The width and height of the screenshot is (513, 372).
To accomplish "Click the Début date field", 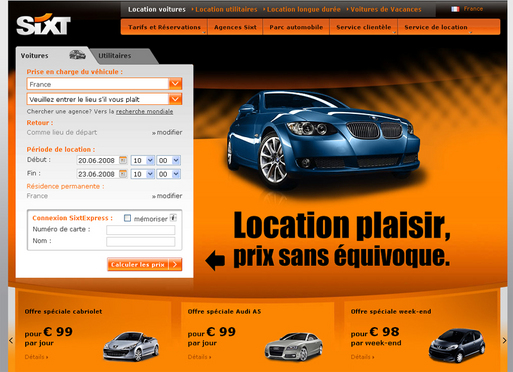I will [97, 160].
